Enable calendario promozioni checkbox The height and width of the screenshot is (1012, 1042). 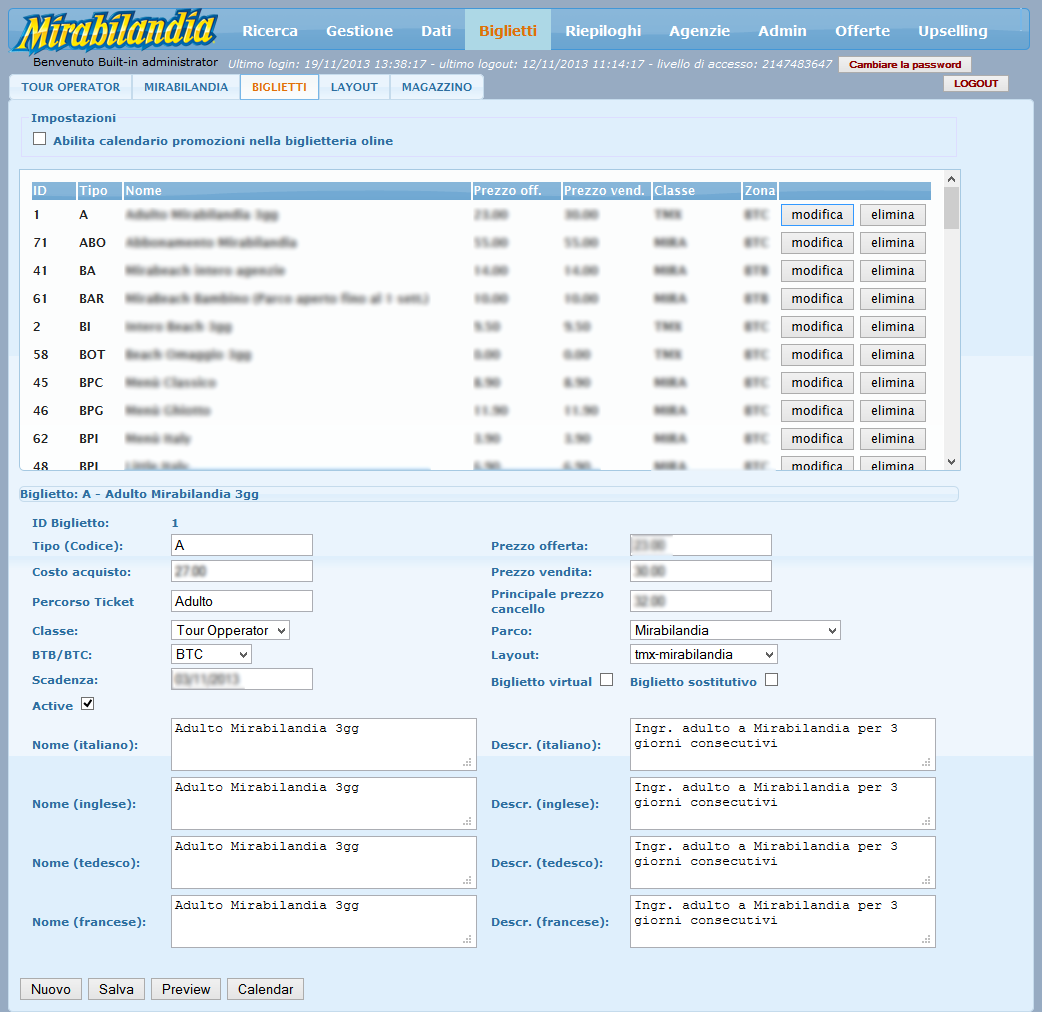click(40, 139)
